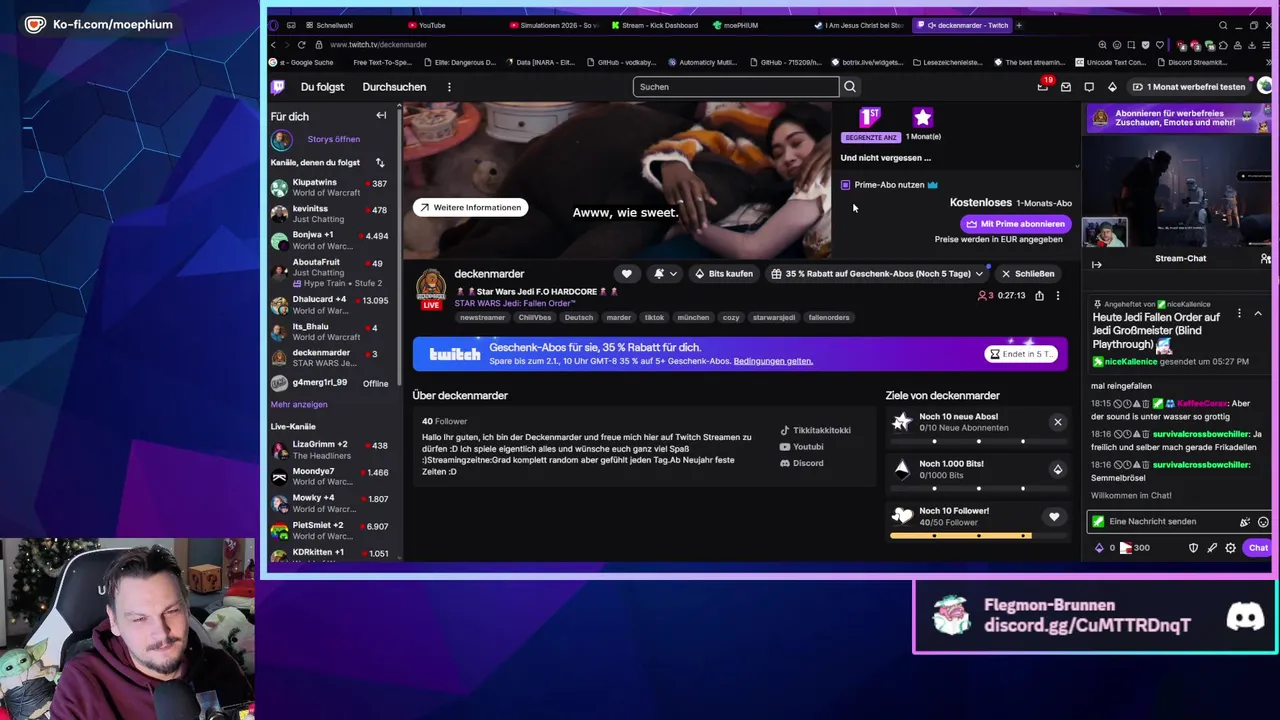Click the search magnifier button
This screenshot has height=720, width=1280.
pos(849,87)
